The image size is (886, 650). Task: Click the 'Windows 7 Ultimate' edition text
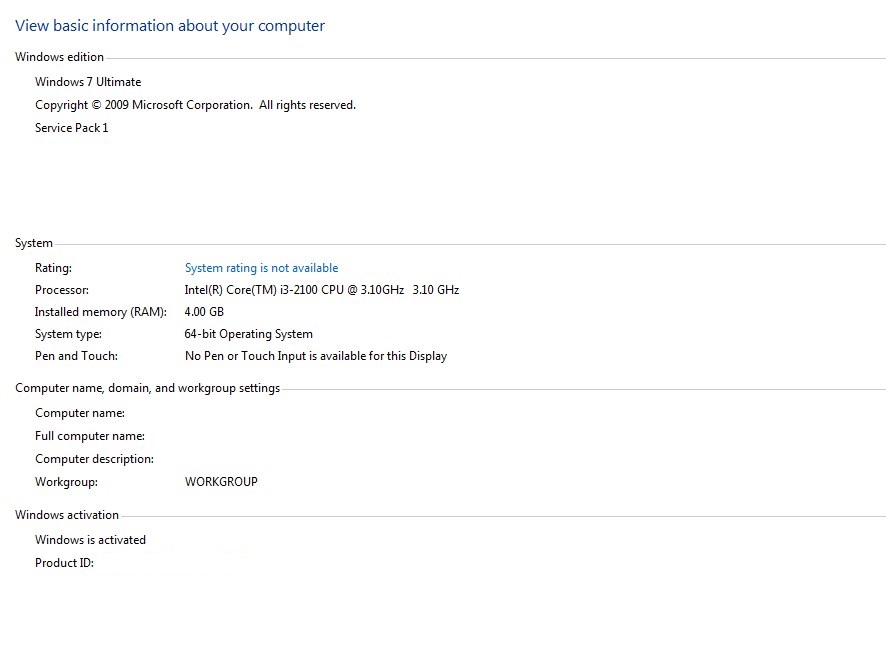[x=88, y=82]
